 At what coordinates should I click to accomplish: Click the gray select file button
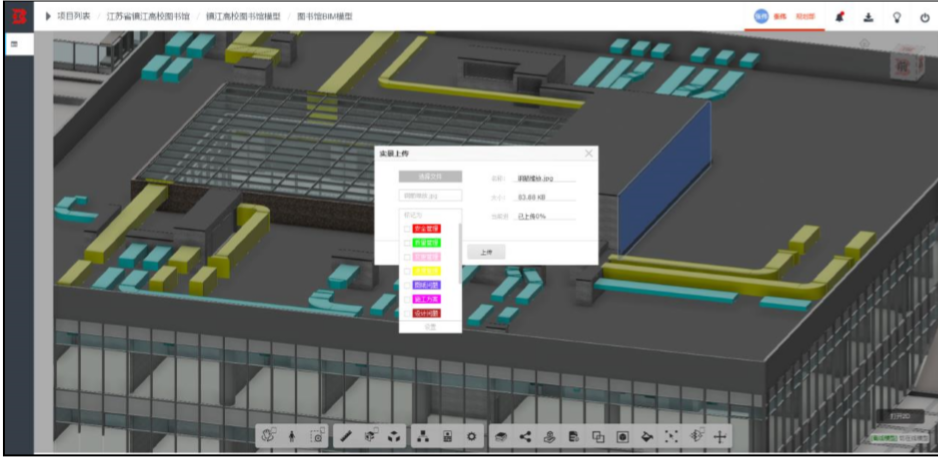click(x=430, y=176)
